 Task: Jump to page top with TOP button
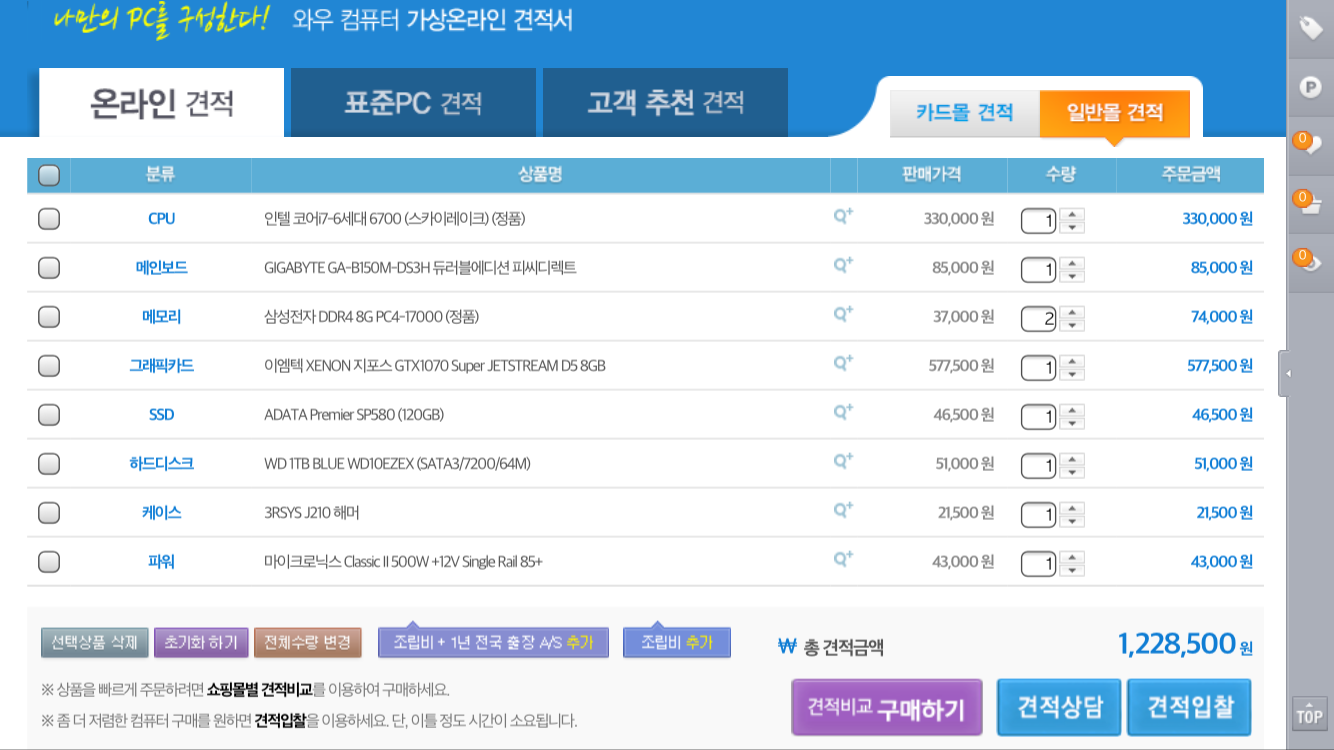[x=1309, y=714]
